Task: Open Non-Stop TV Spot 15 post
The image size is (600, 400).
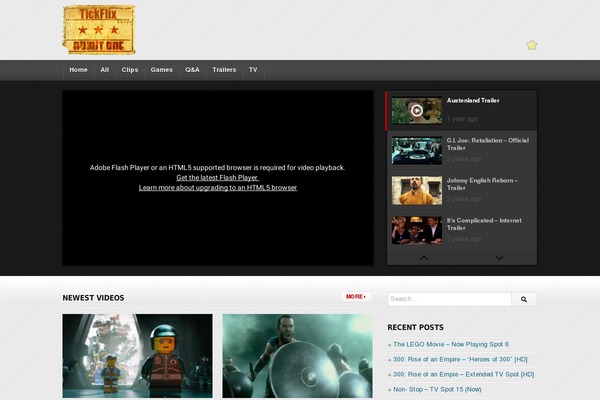Action: (437, 389)
